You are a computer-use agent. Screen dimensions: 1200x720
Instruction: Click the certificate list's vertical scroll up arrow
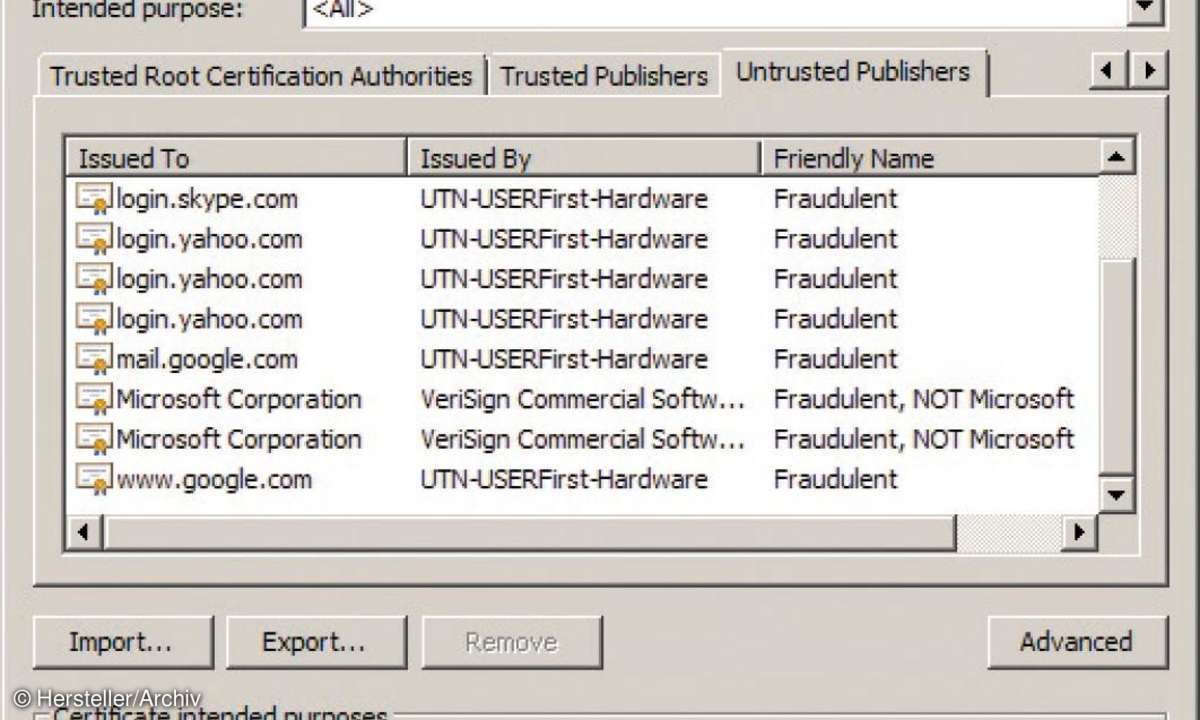(1116, 157)
